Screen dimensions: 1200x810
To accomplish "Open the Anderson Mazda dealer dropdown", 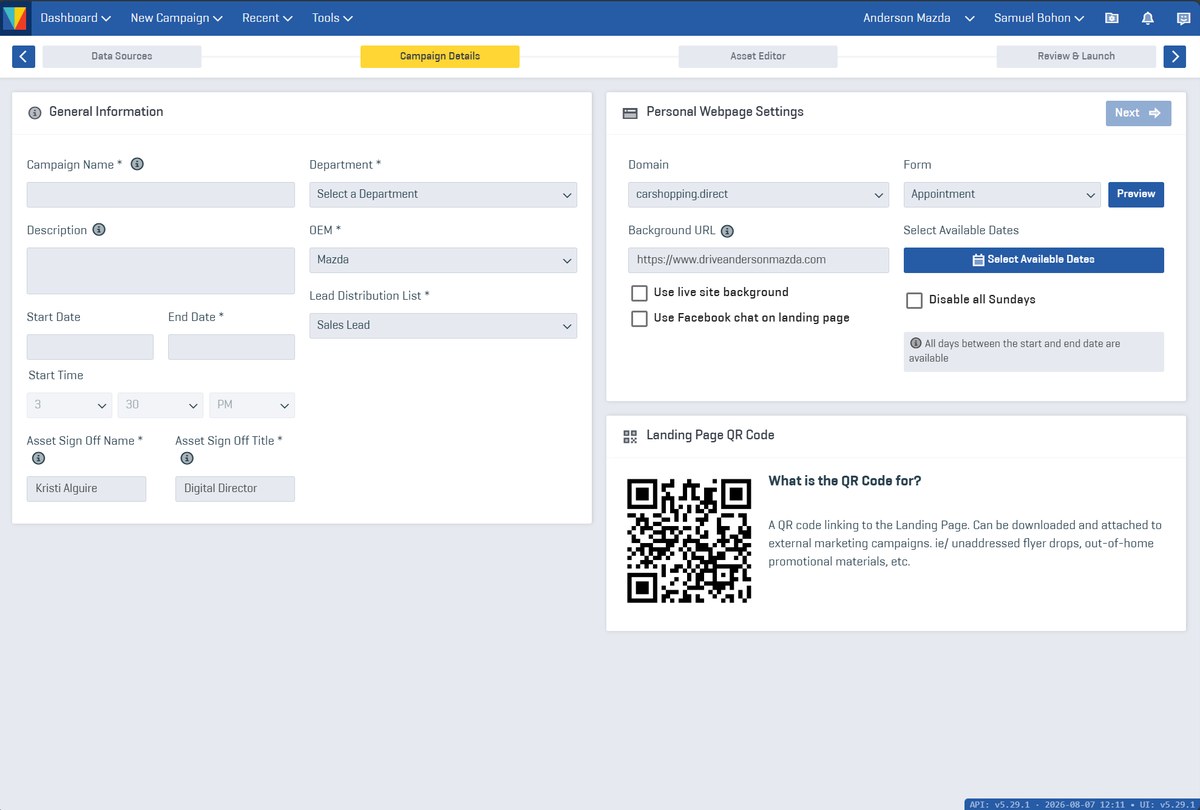I will pos(919,18).
